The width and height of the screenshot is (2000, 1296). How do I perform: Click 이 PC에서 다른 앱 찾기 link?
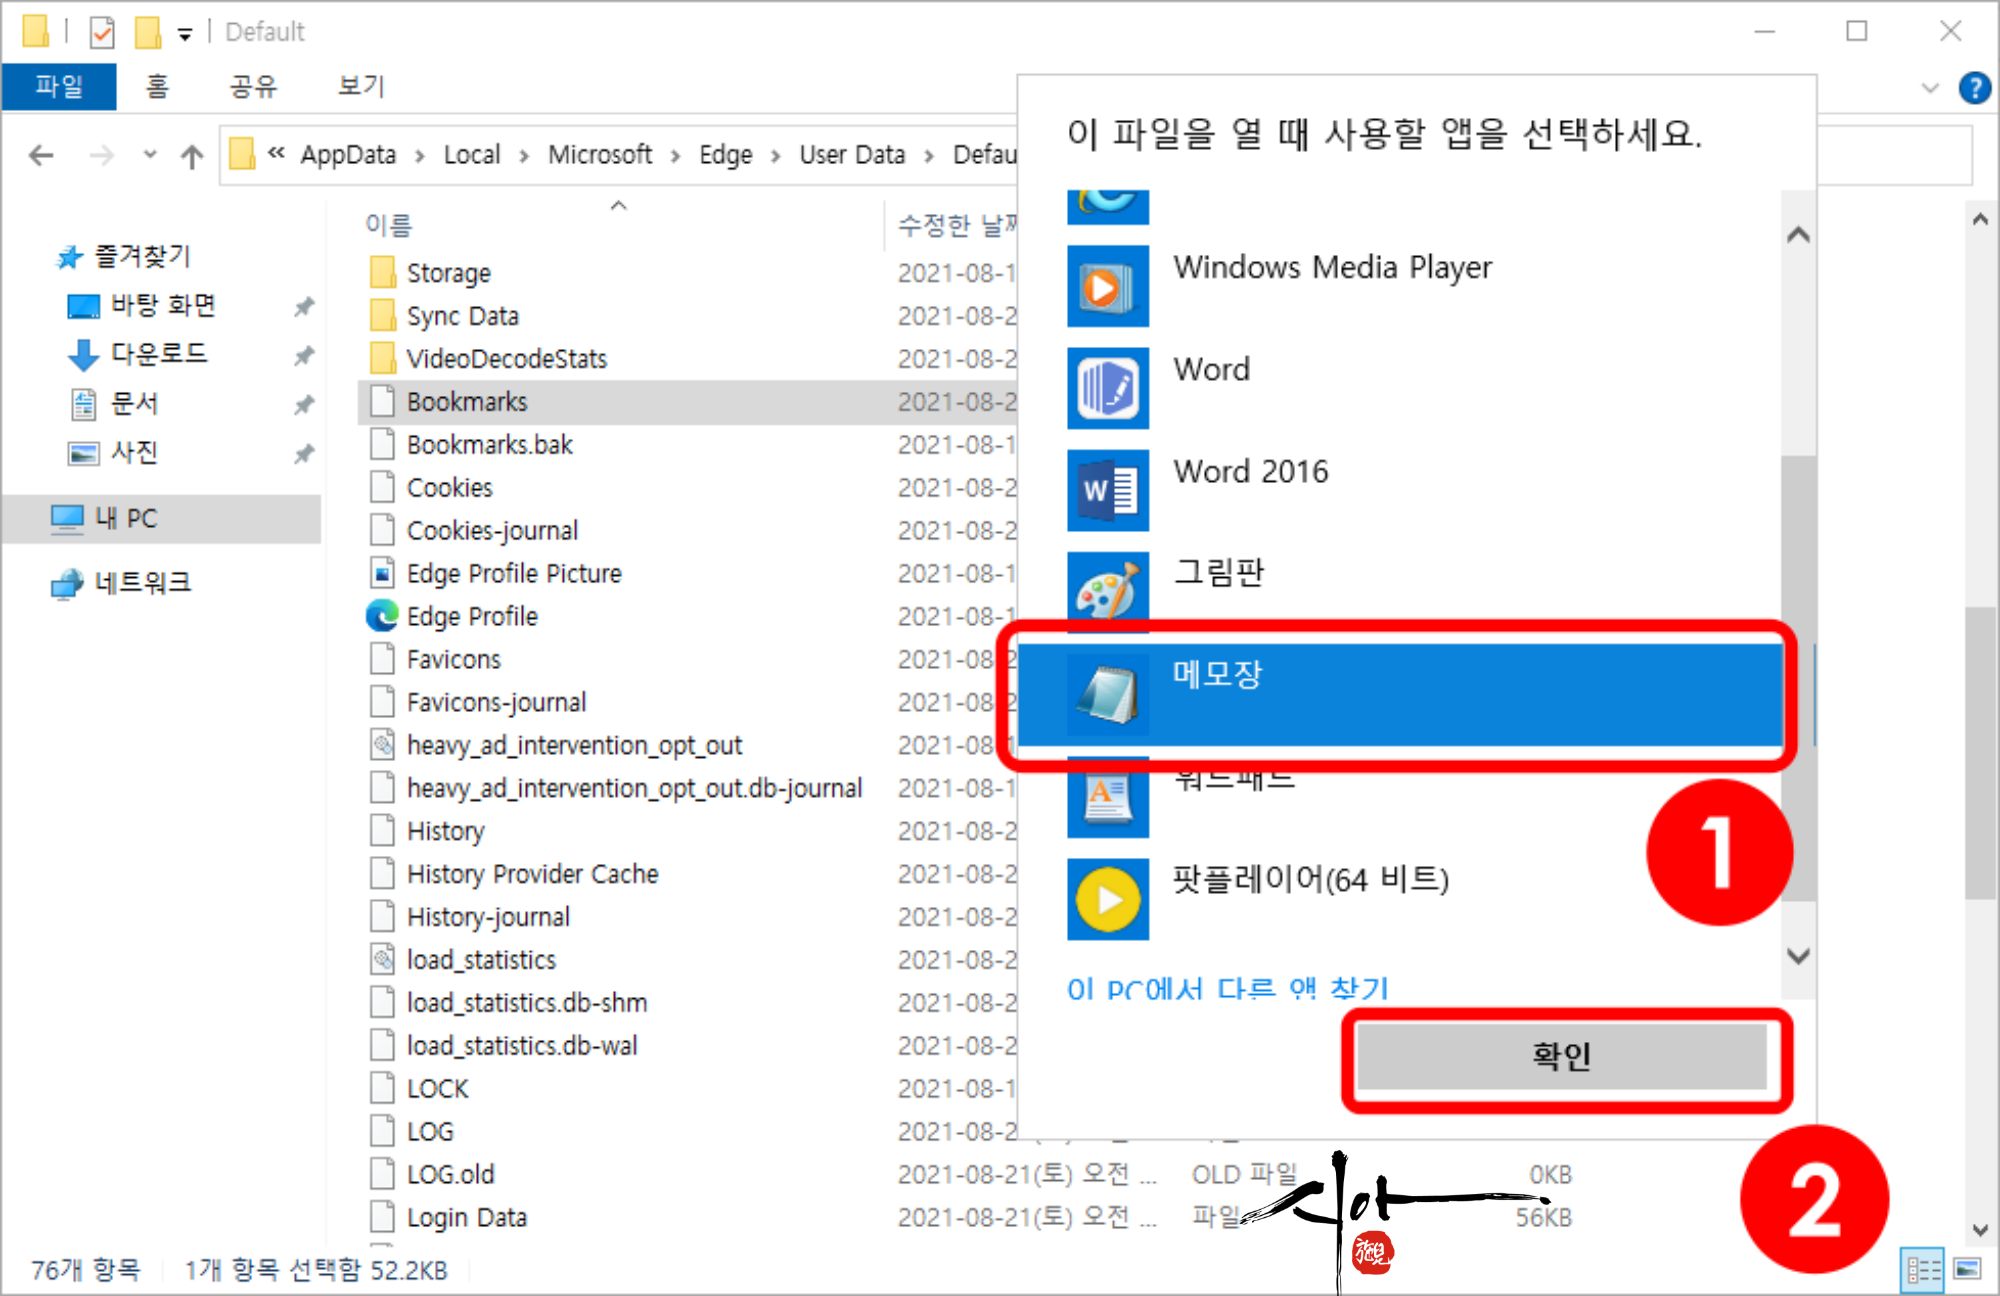1228,988
